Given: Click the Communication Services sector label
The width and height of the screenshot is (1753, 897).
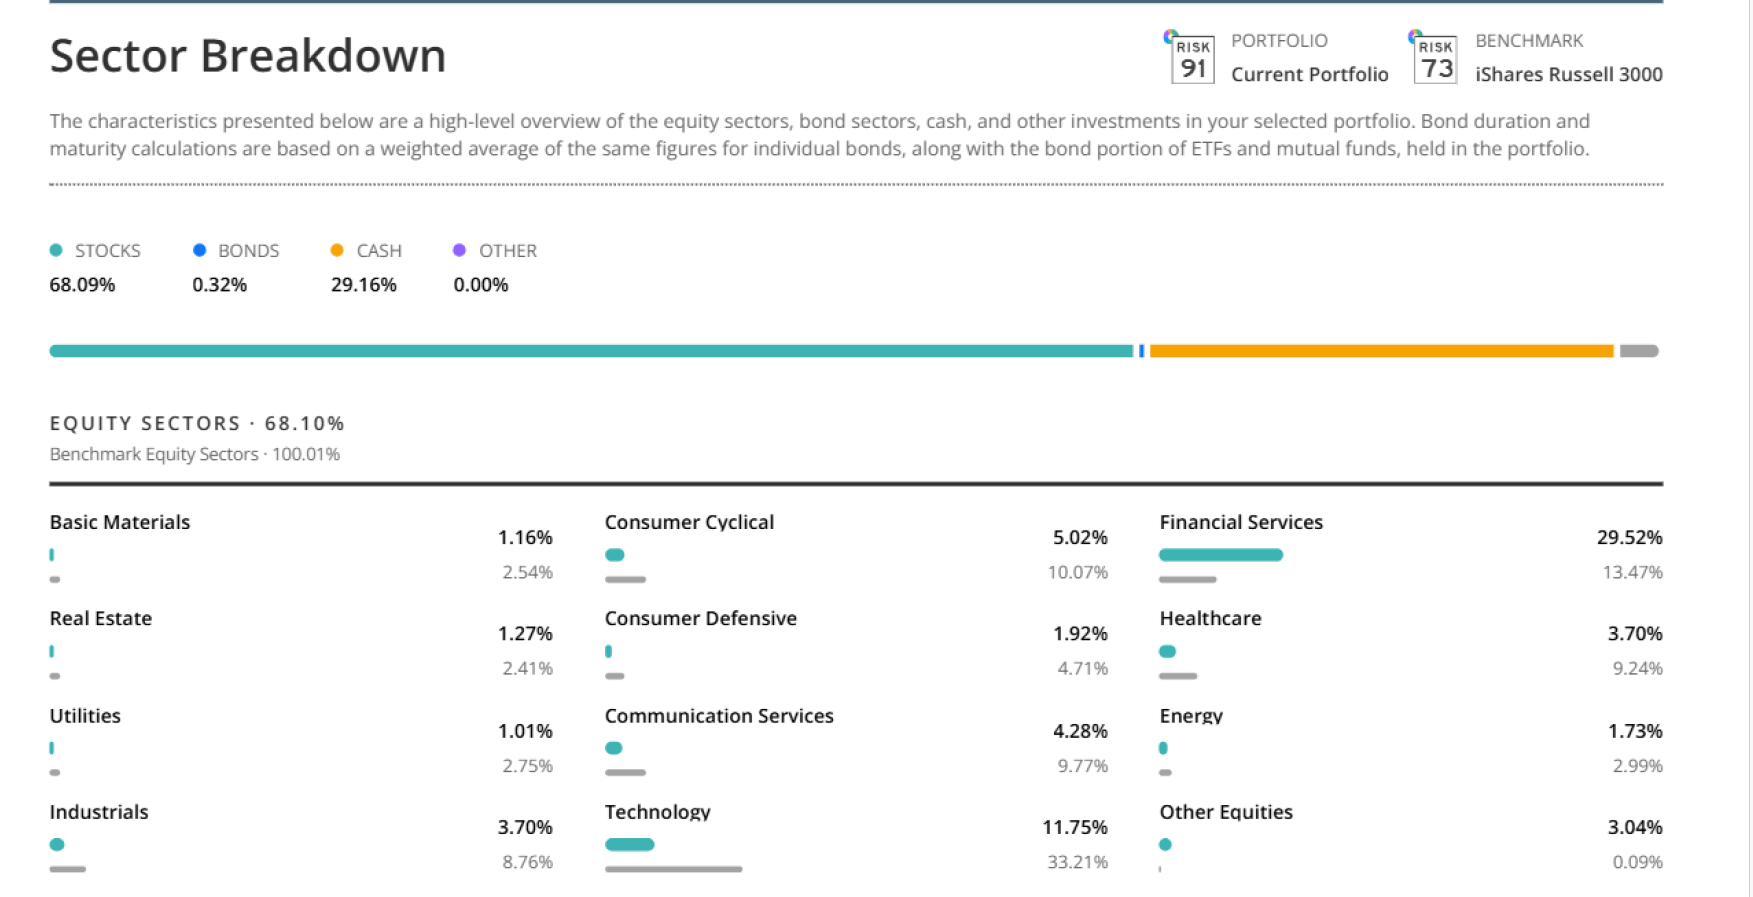Looking at the screenshot, I should pyautogui.click(x=718, y=715).
